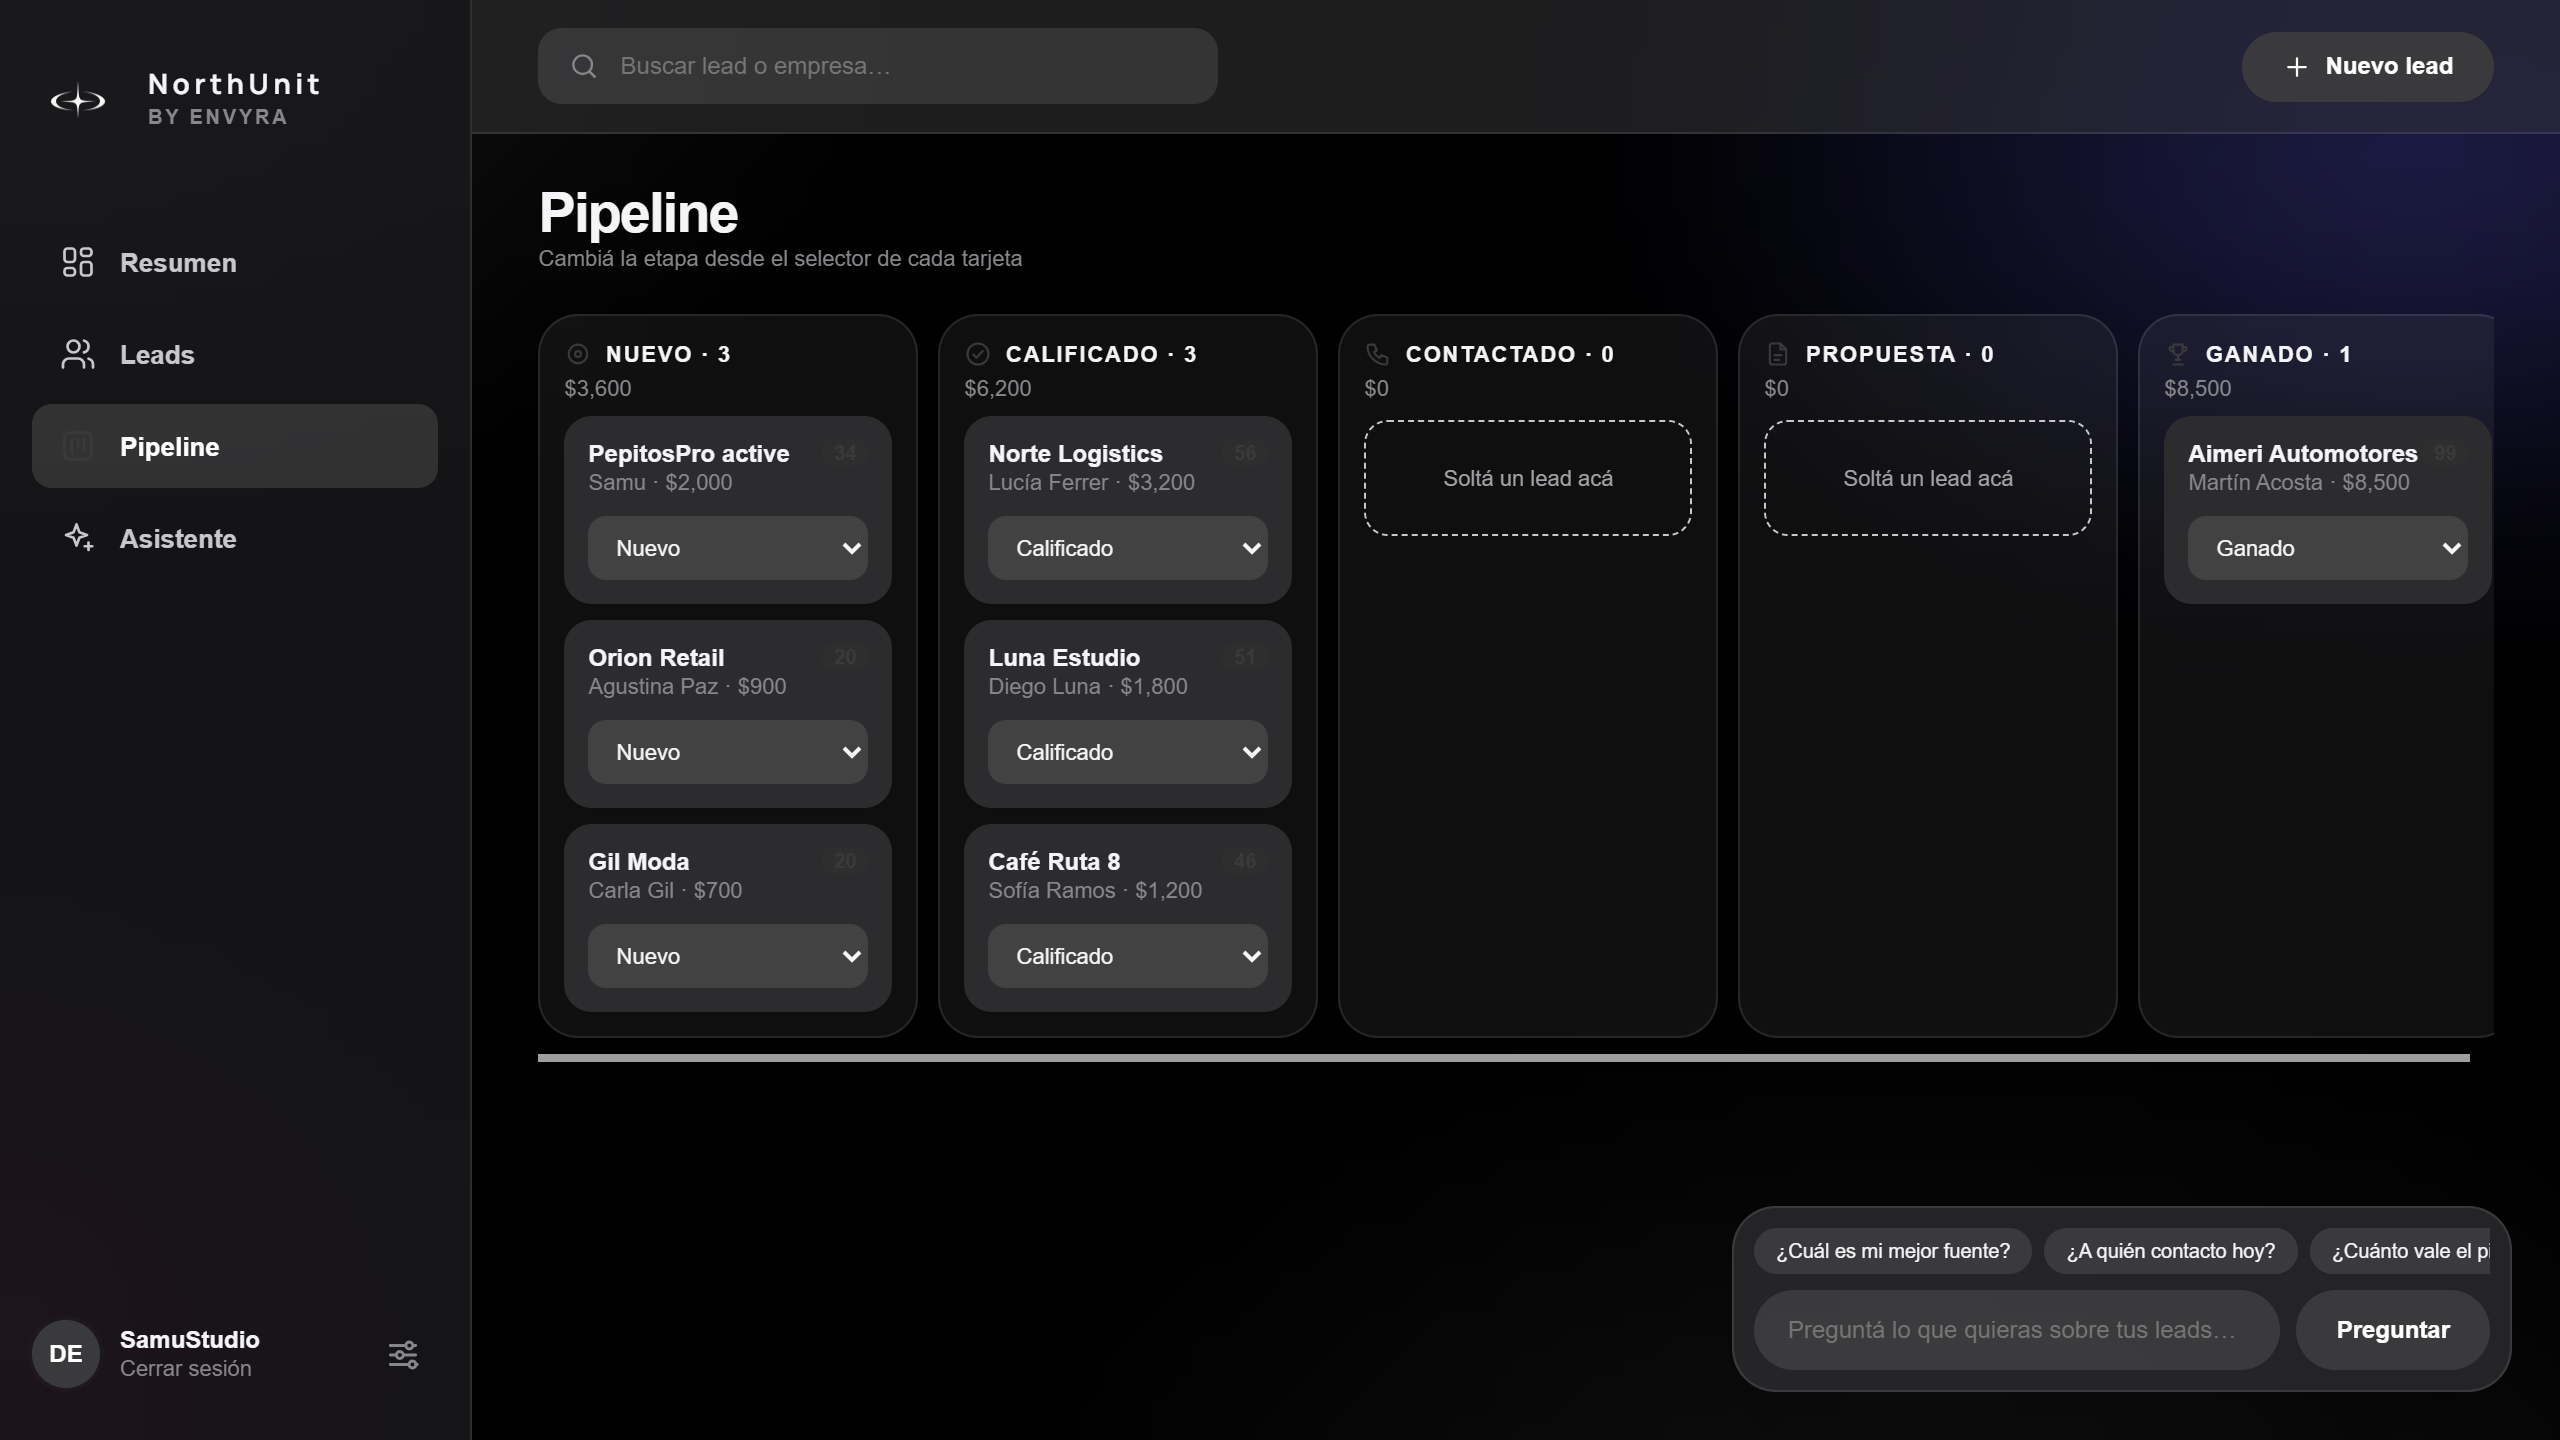Screen dimensions: 2560x1440
Task: Click the Ganado column trophy icon
Action: (x=2178, y=354)
